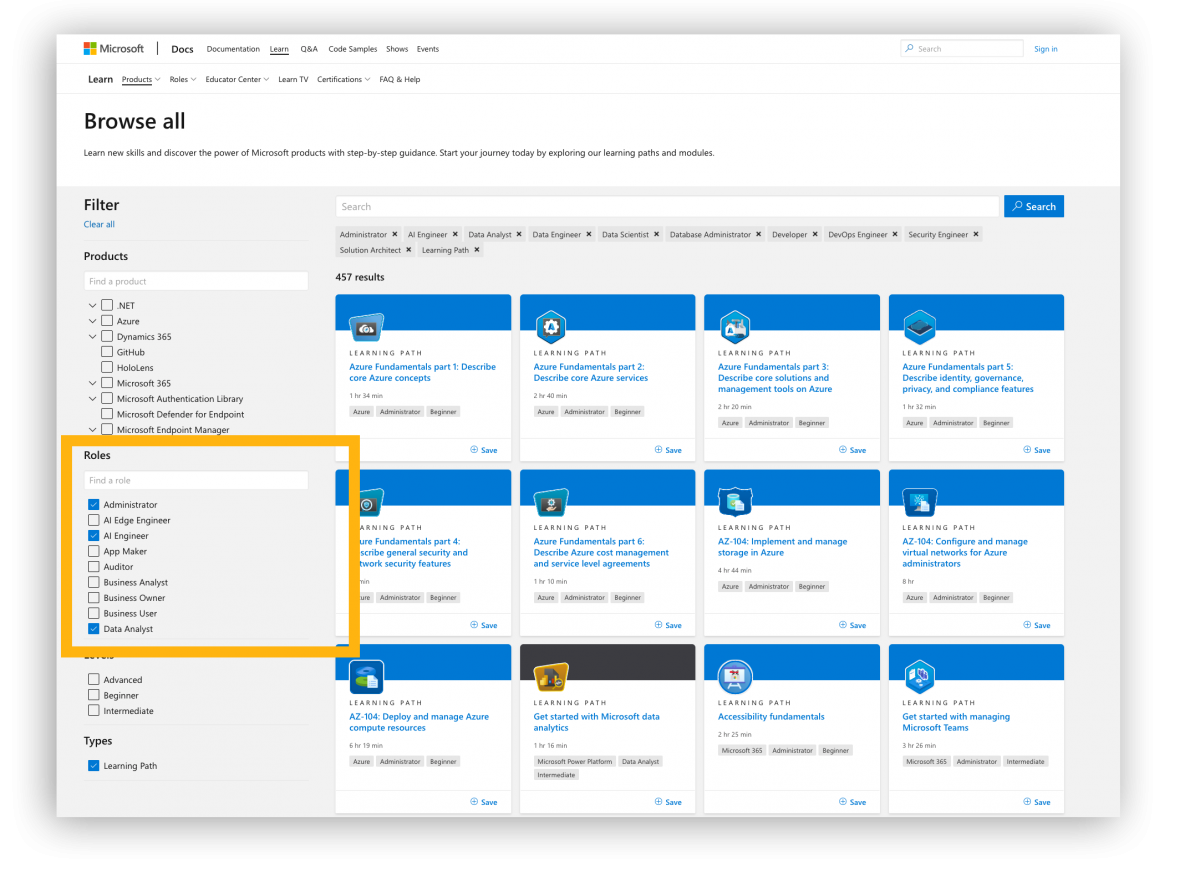
Task: Uncheck the Learning Path type checkbox
Action: [x=94, y=766]
